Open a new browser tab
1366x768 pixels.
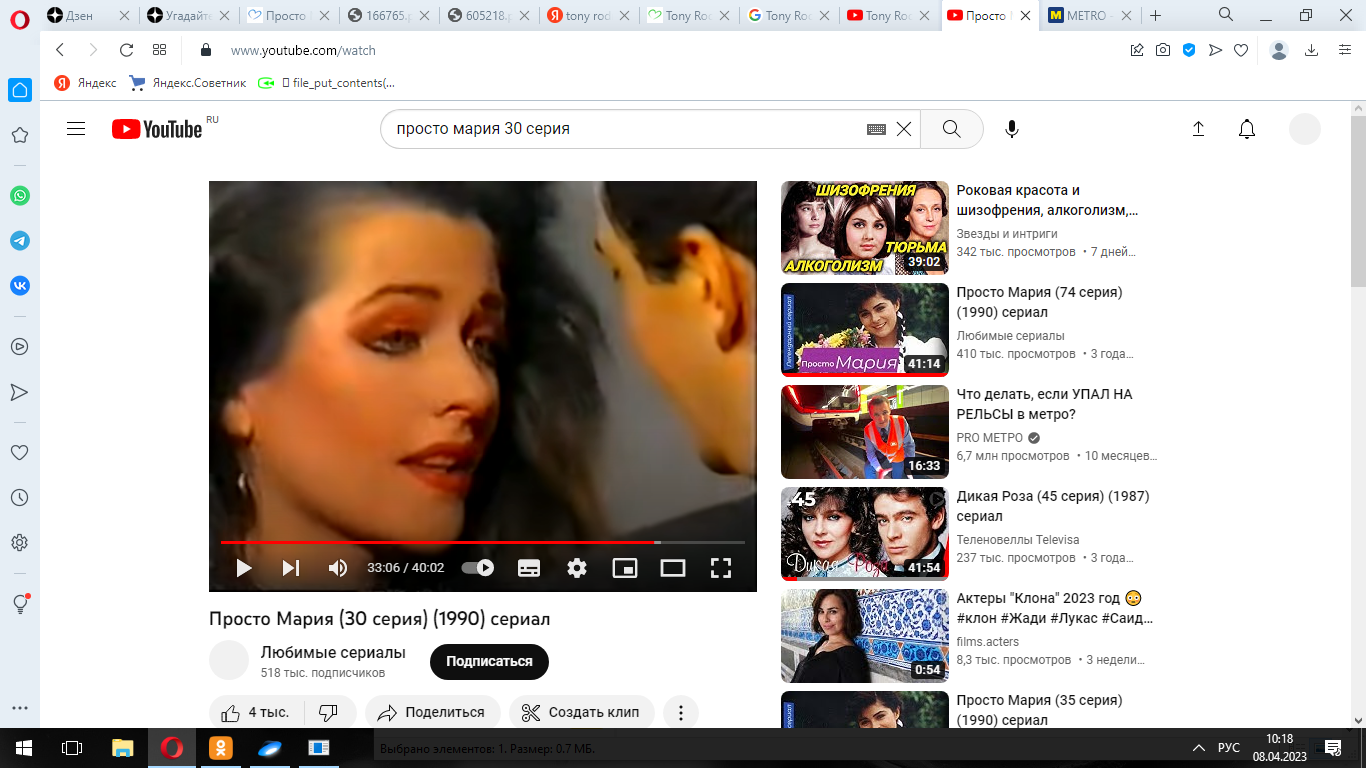(x=1156, y=16)
